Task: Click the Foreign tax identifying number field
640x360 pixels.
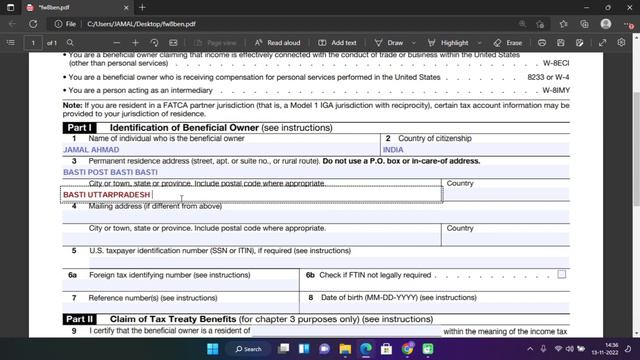Action: [180, 285]
